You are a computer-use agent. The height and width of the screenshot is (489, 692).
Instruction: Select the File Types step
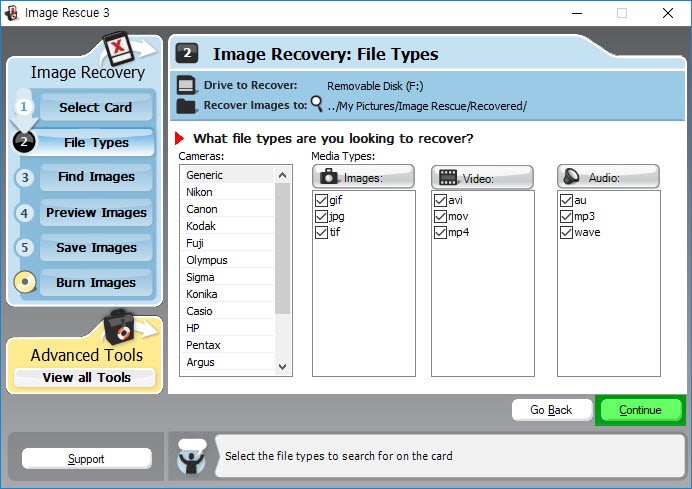click(96, 143)
